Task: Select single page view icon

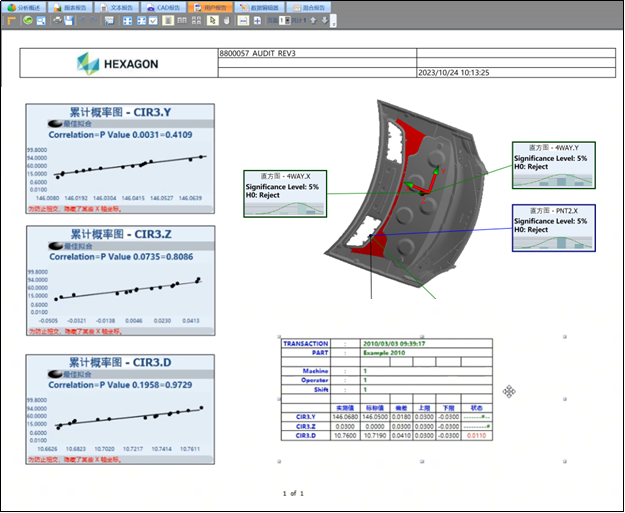Action: (x=168, y=20)
